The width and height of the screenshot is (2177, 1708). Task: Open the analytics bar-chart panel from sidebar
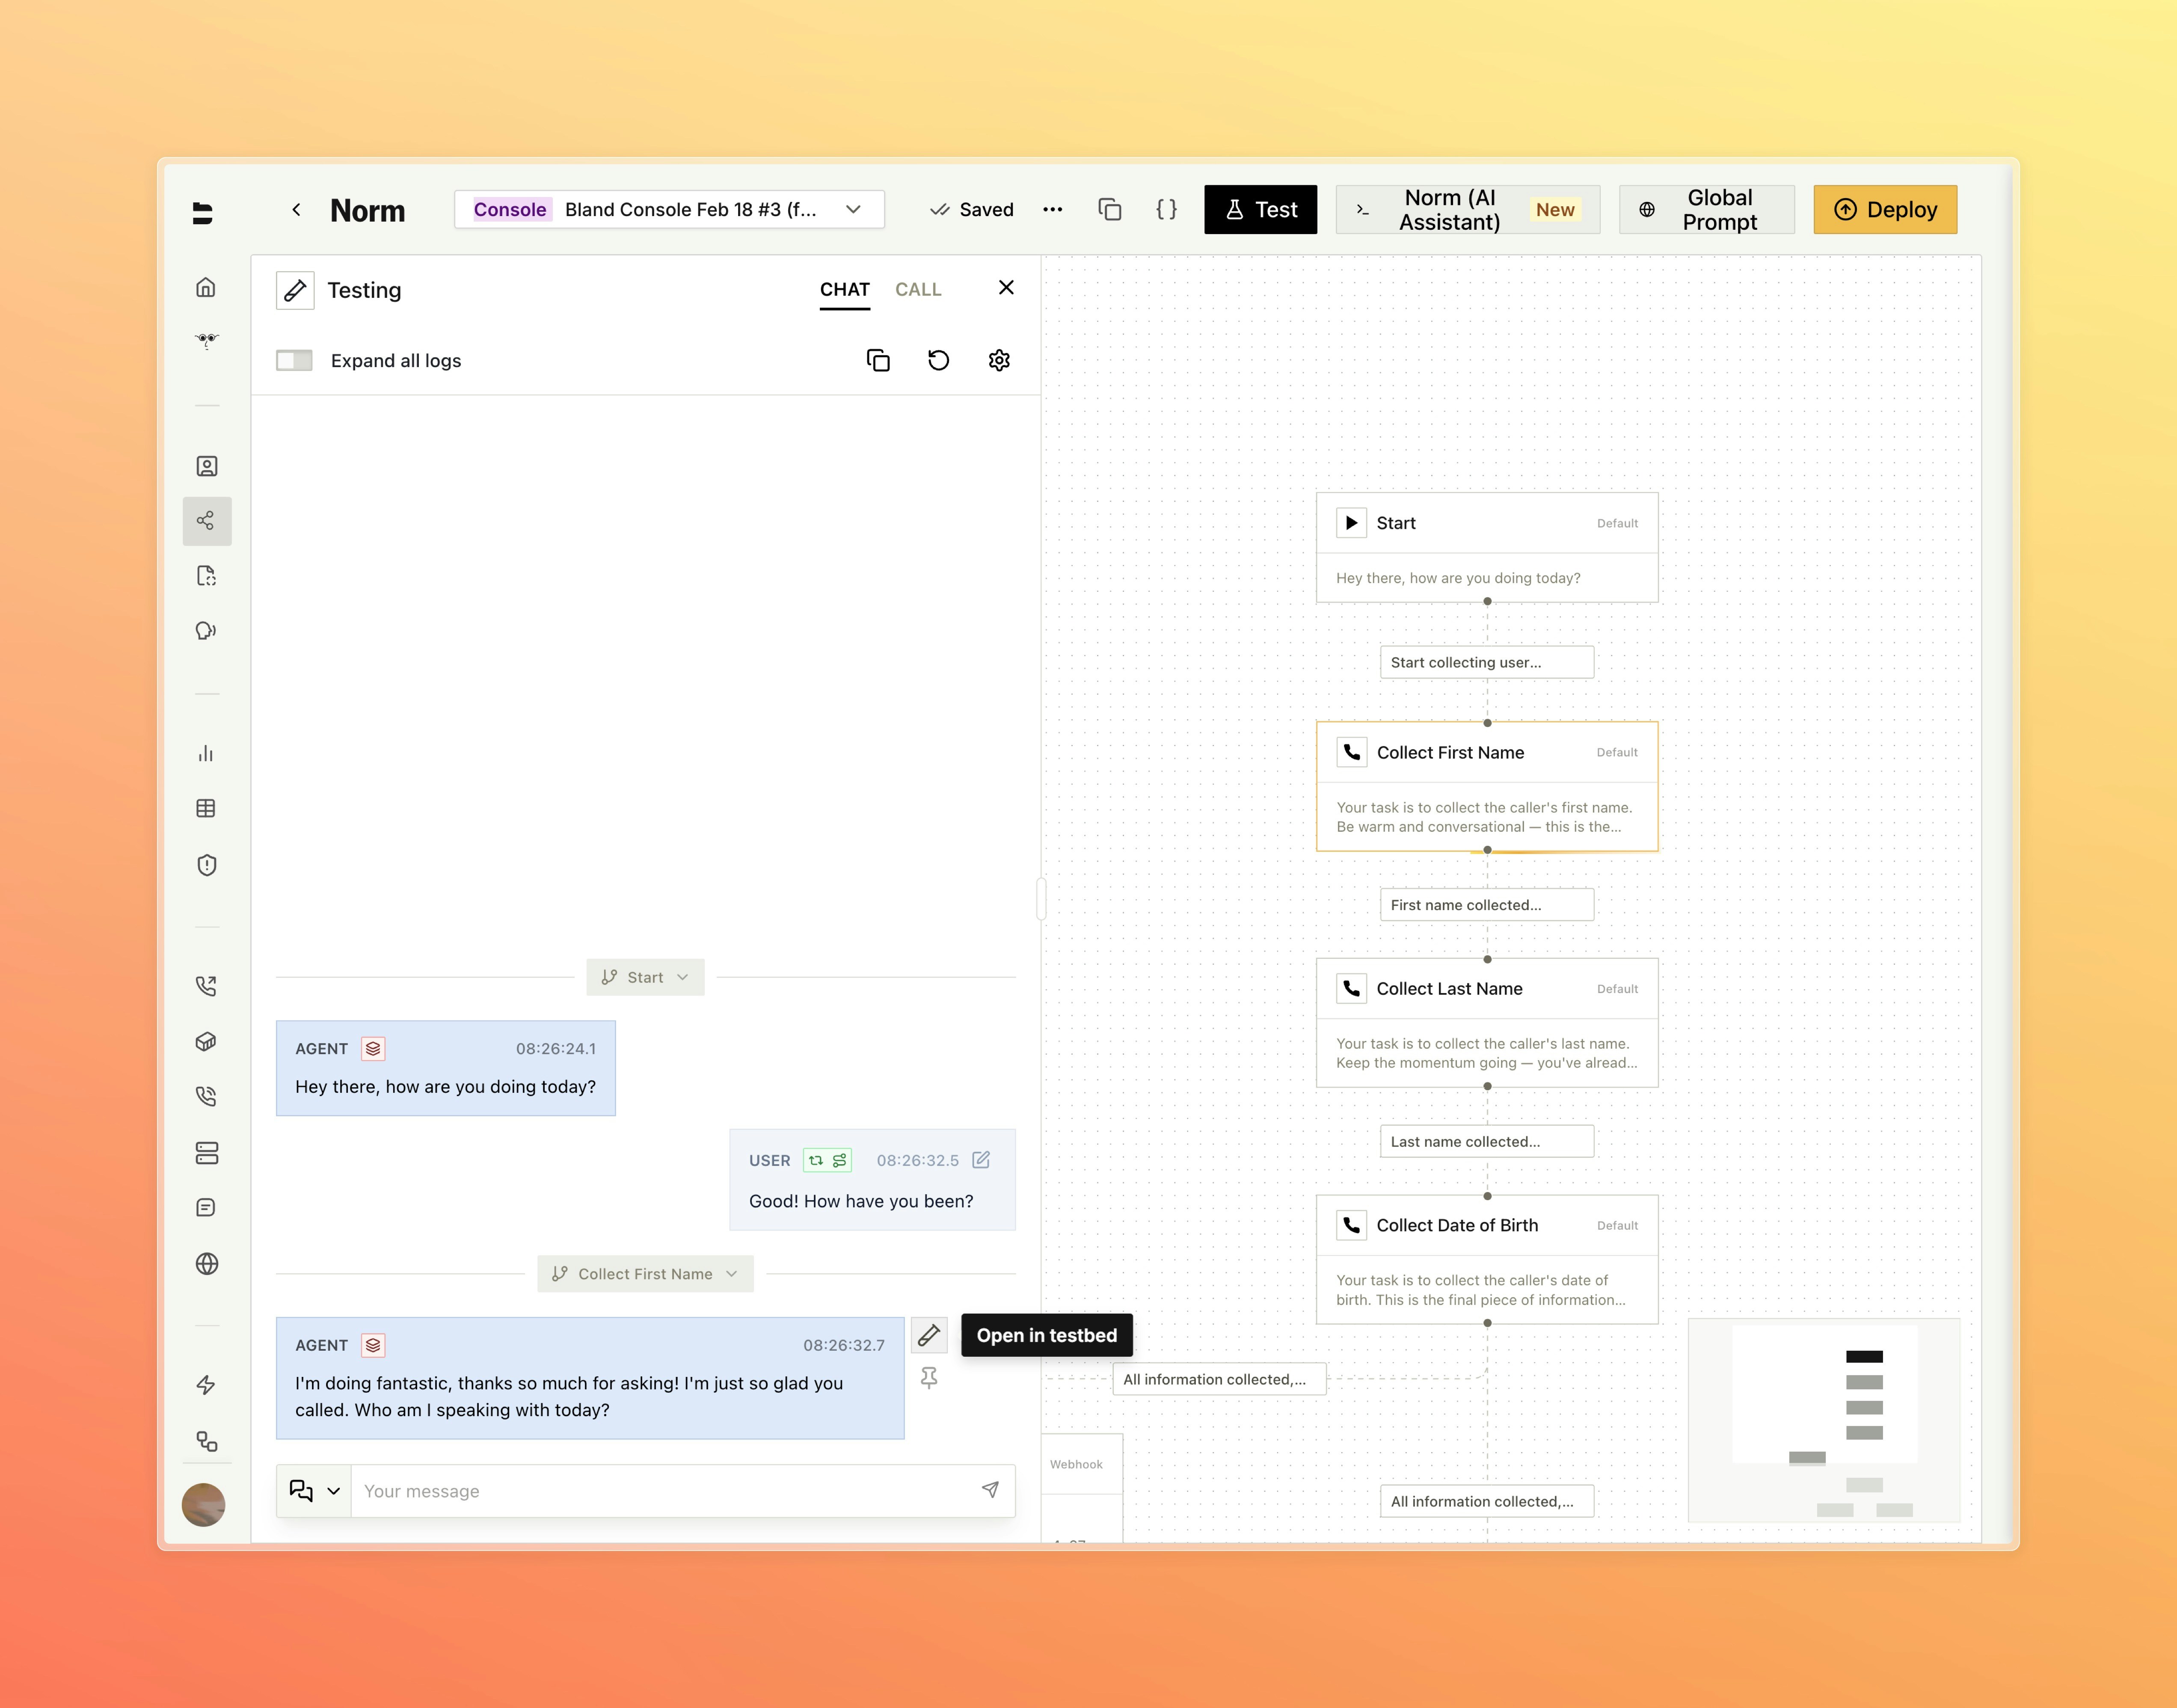206,753
